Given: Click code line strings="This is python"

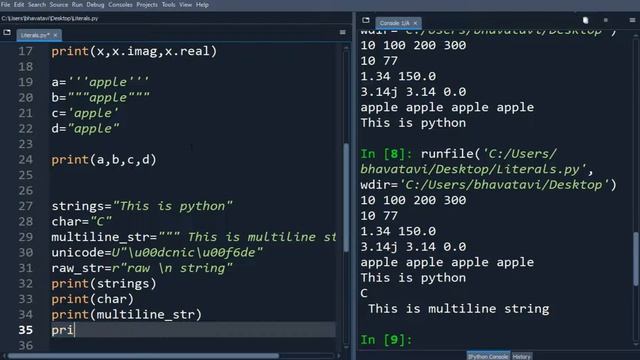Looking at the screenshot, I should pos(142,206).
